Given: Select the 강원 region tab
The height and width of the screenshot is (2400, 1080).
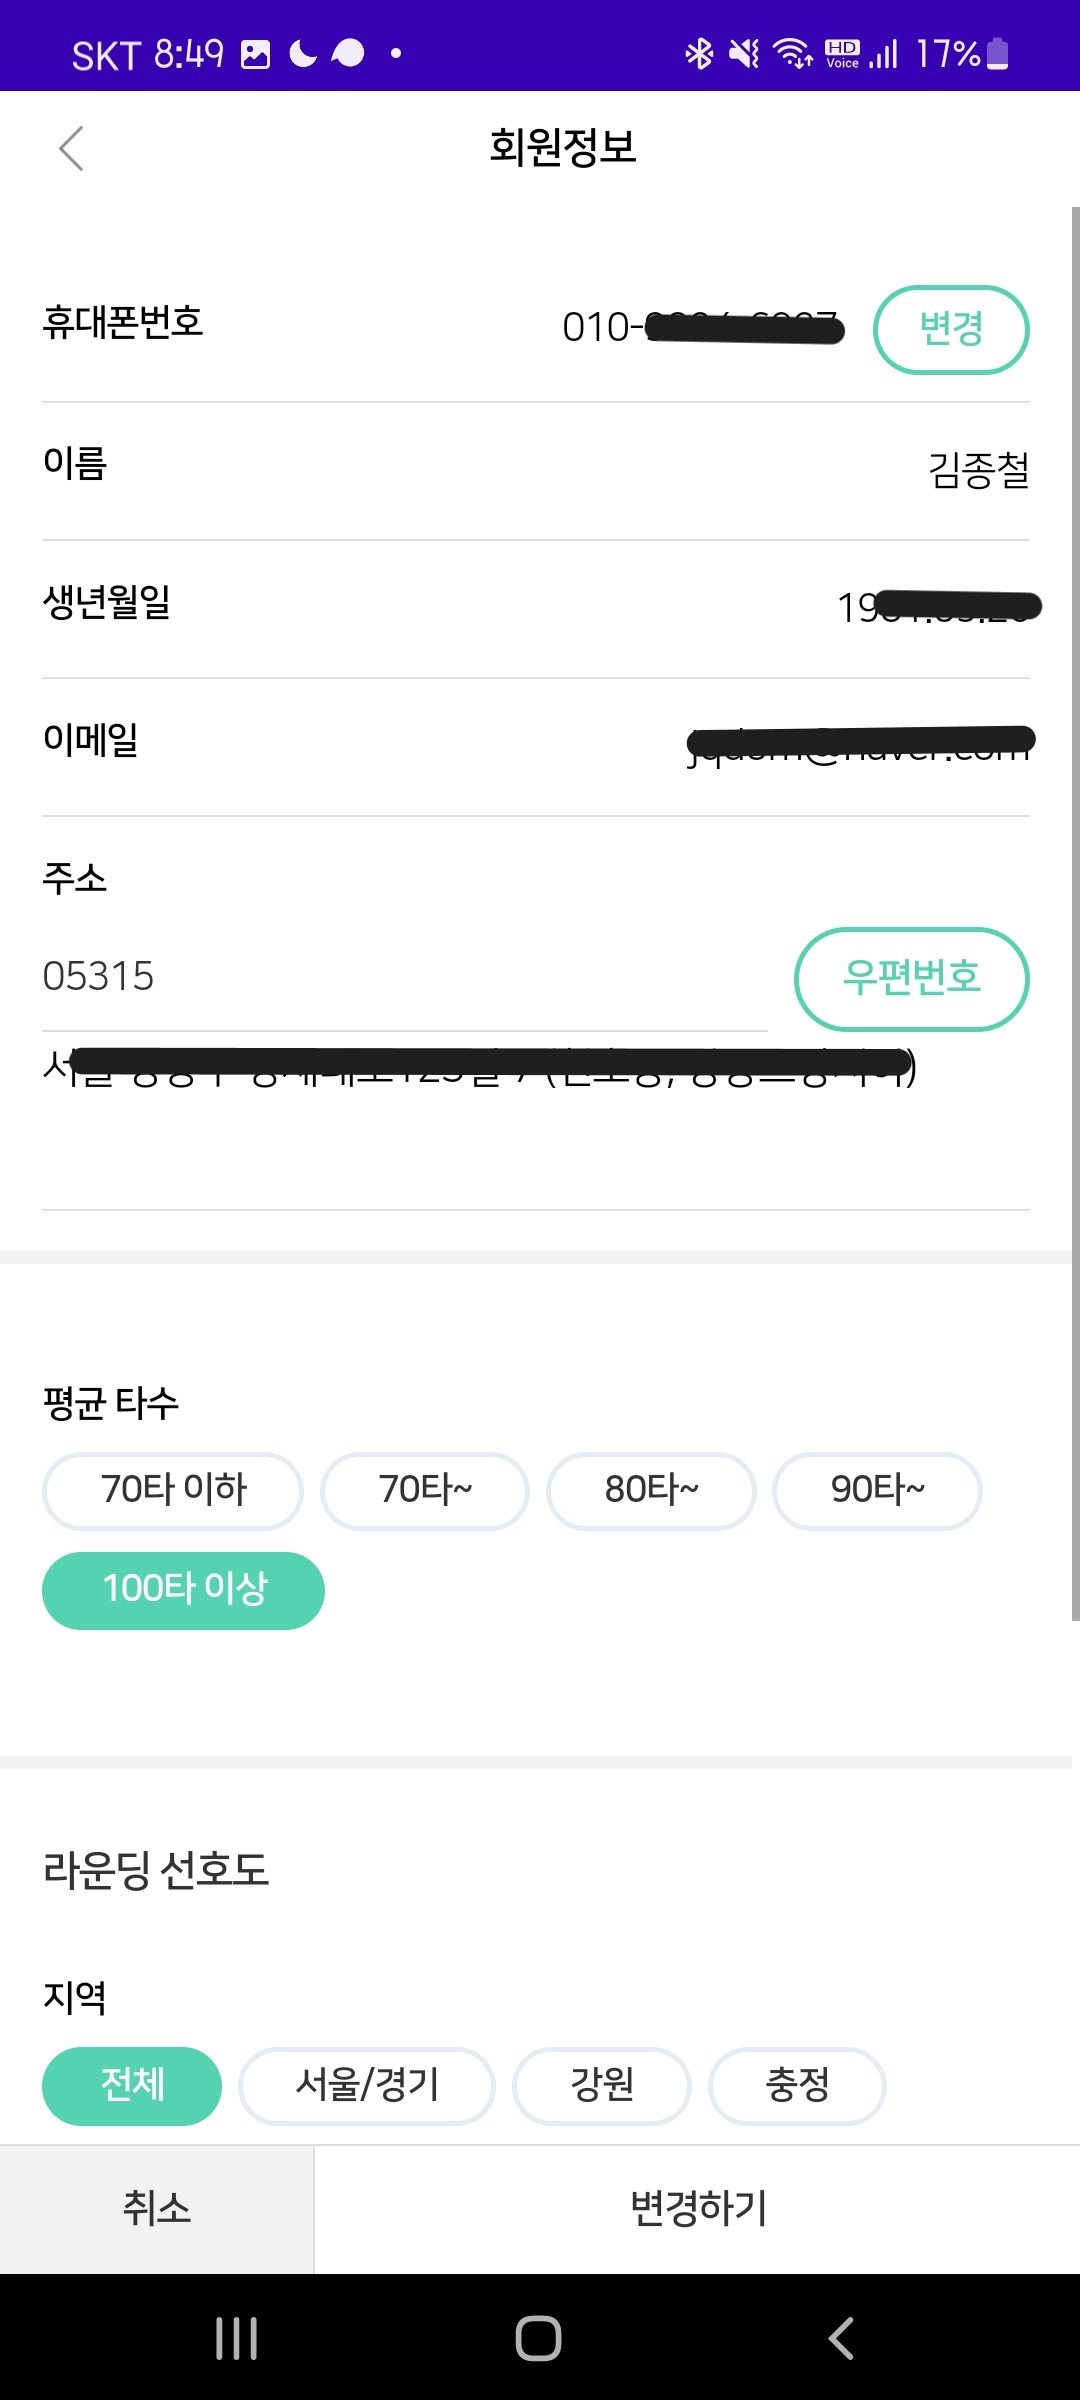Looking at the screenshot, I should 602,2085.
